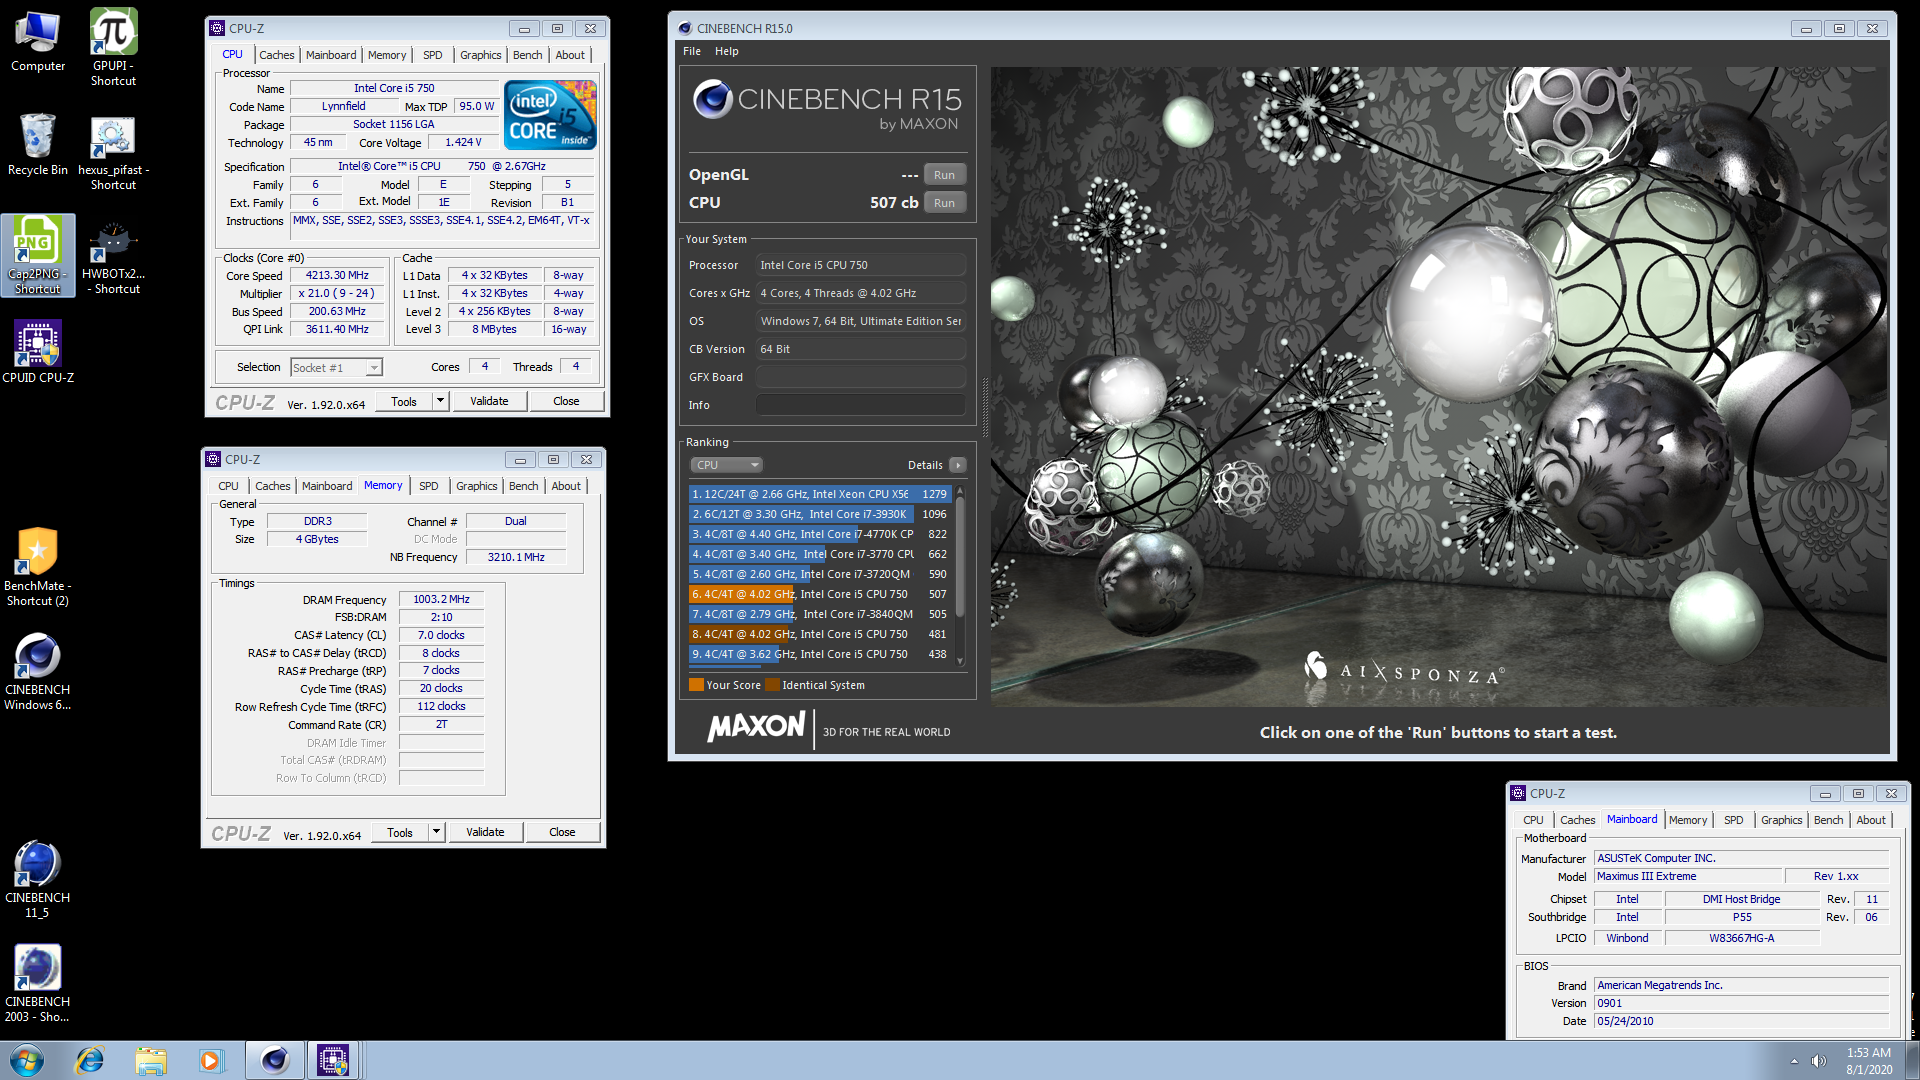The width and height of the screenshot is (1920, 1080).
Task: Open the Memory tab in the top CPU-Z window
Action: click(387, 55)
